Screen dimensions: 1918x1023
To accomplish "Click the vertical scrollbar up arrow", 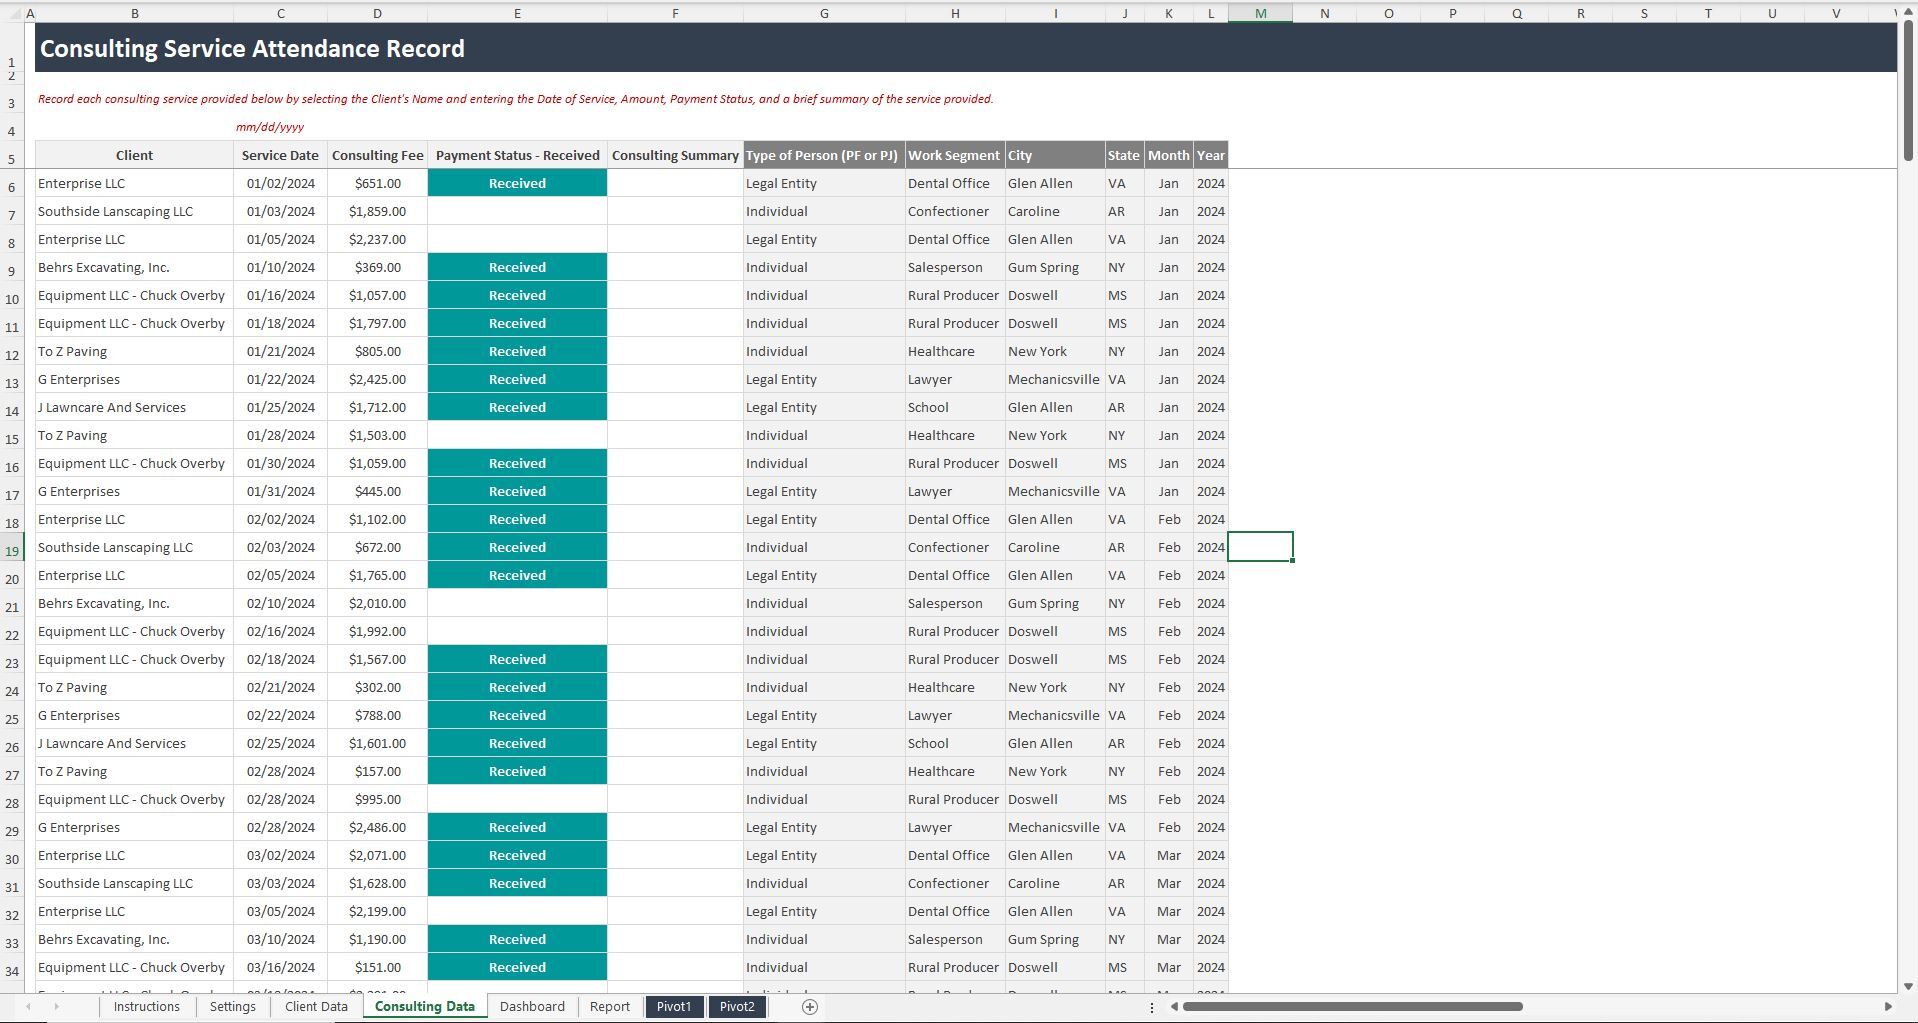I will click(1908, 12).
